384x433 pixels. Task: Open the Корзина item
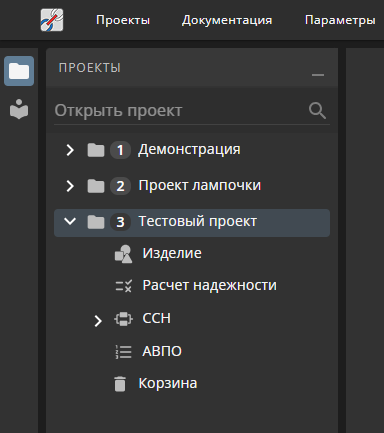click(168, 383)
